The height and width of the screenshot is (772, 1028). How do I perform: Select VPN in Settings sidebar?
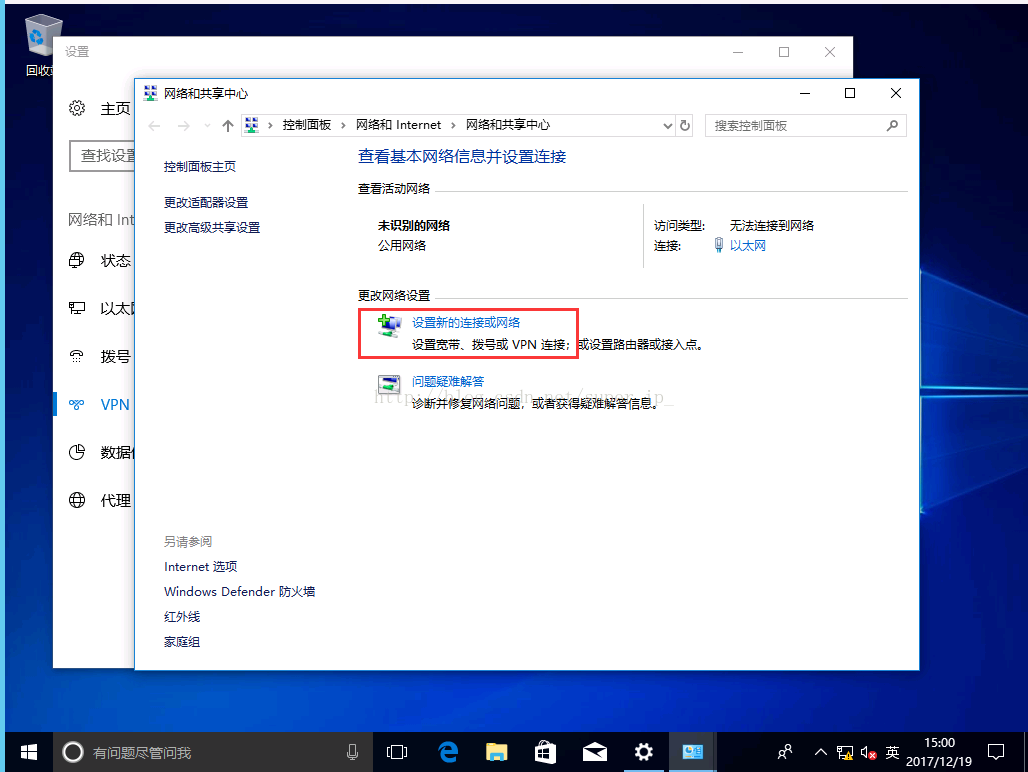[x=115, y=405]
